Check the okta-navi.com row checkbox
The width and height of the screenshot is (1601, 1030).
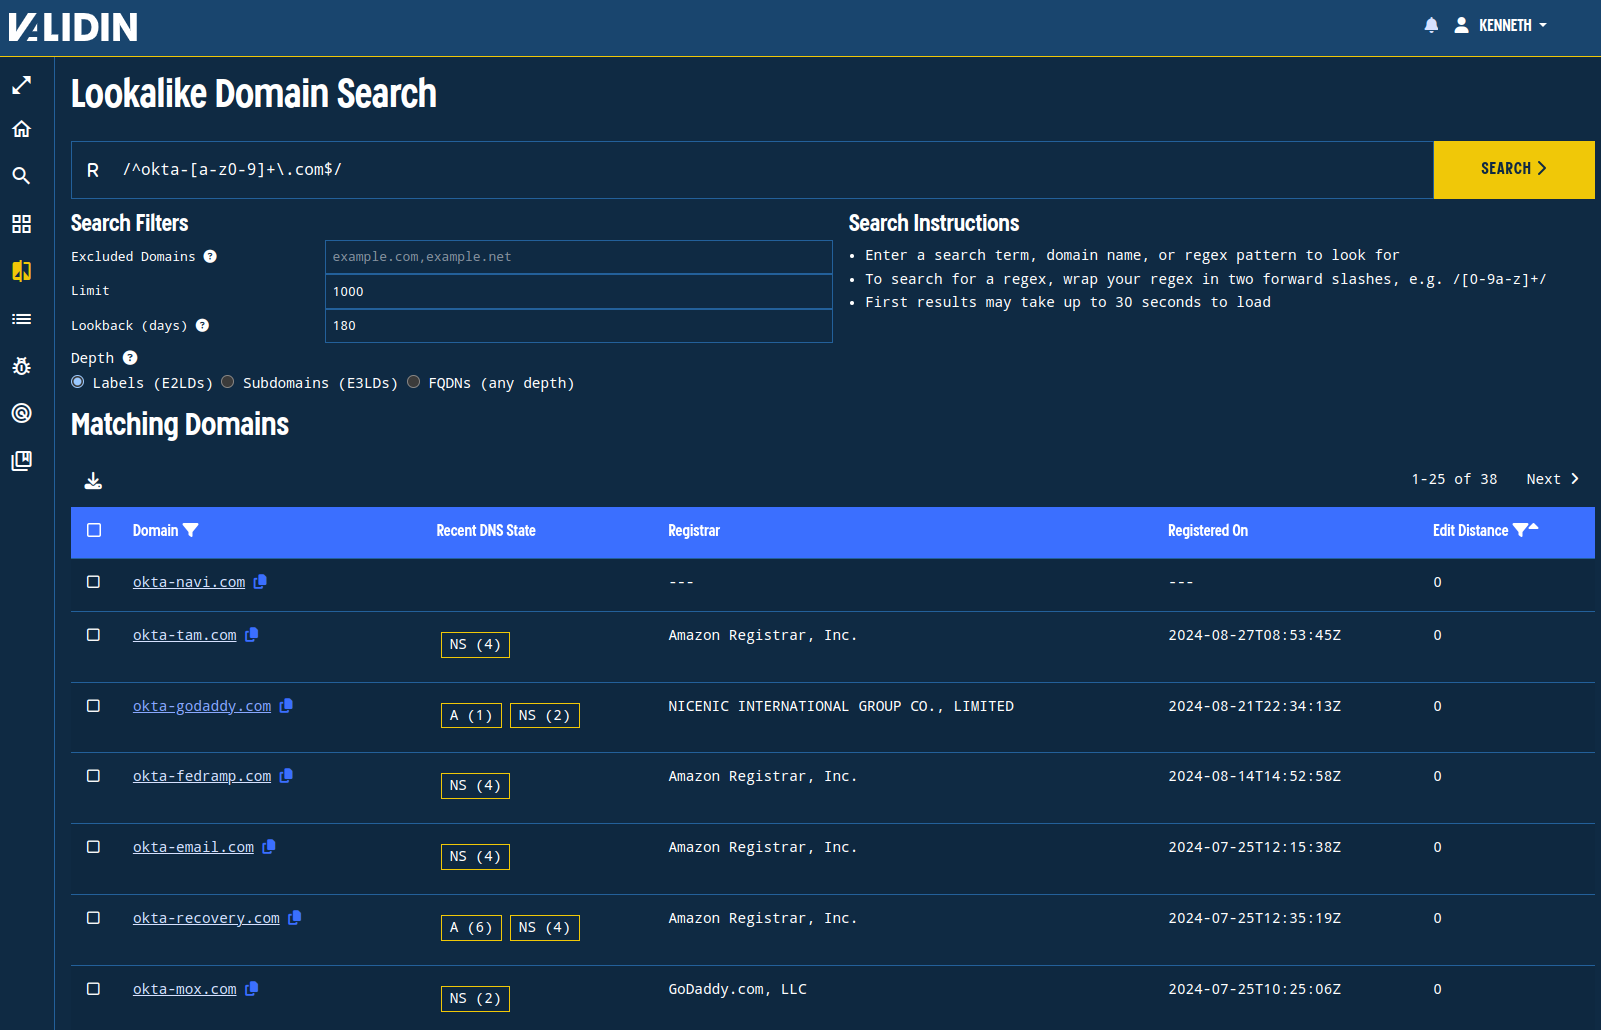tap(93, 582)
